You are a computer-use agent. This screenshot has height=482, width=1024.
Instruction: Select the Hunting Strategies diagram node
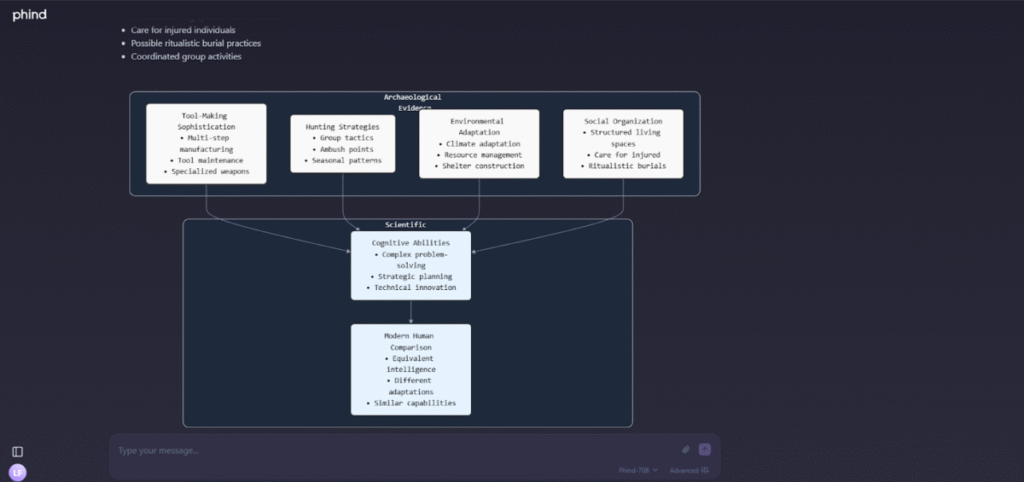click(342, 144)
